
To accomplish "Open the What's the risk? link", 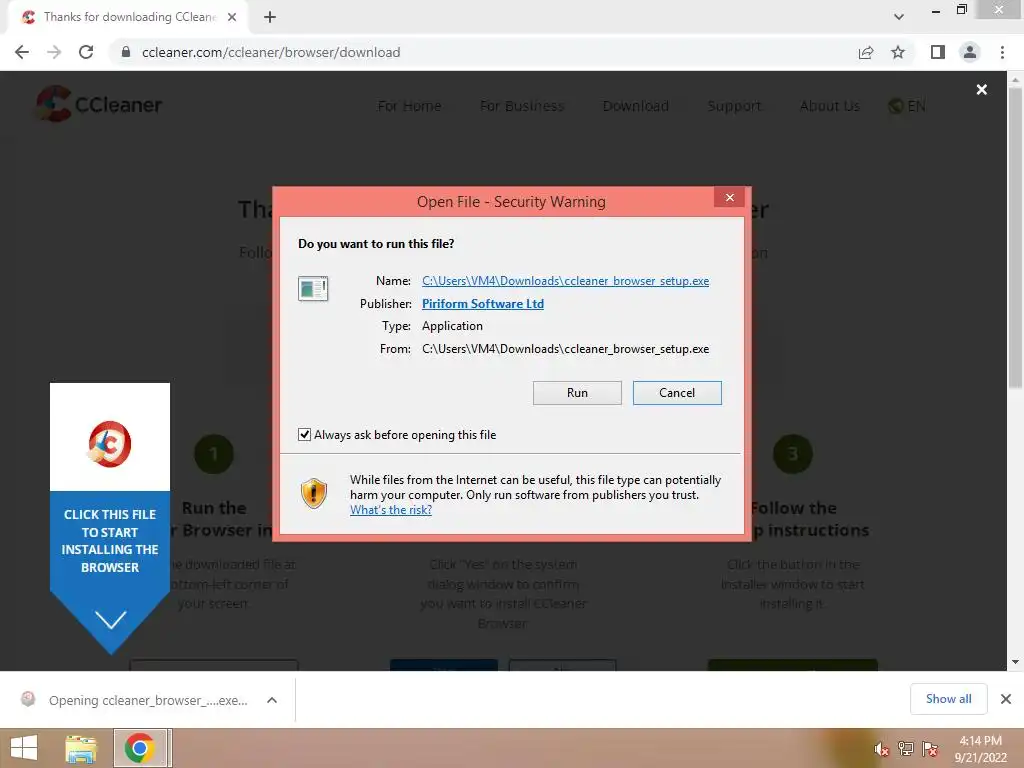I will [x=391, y=510].
